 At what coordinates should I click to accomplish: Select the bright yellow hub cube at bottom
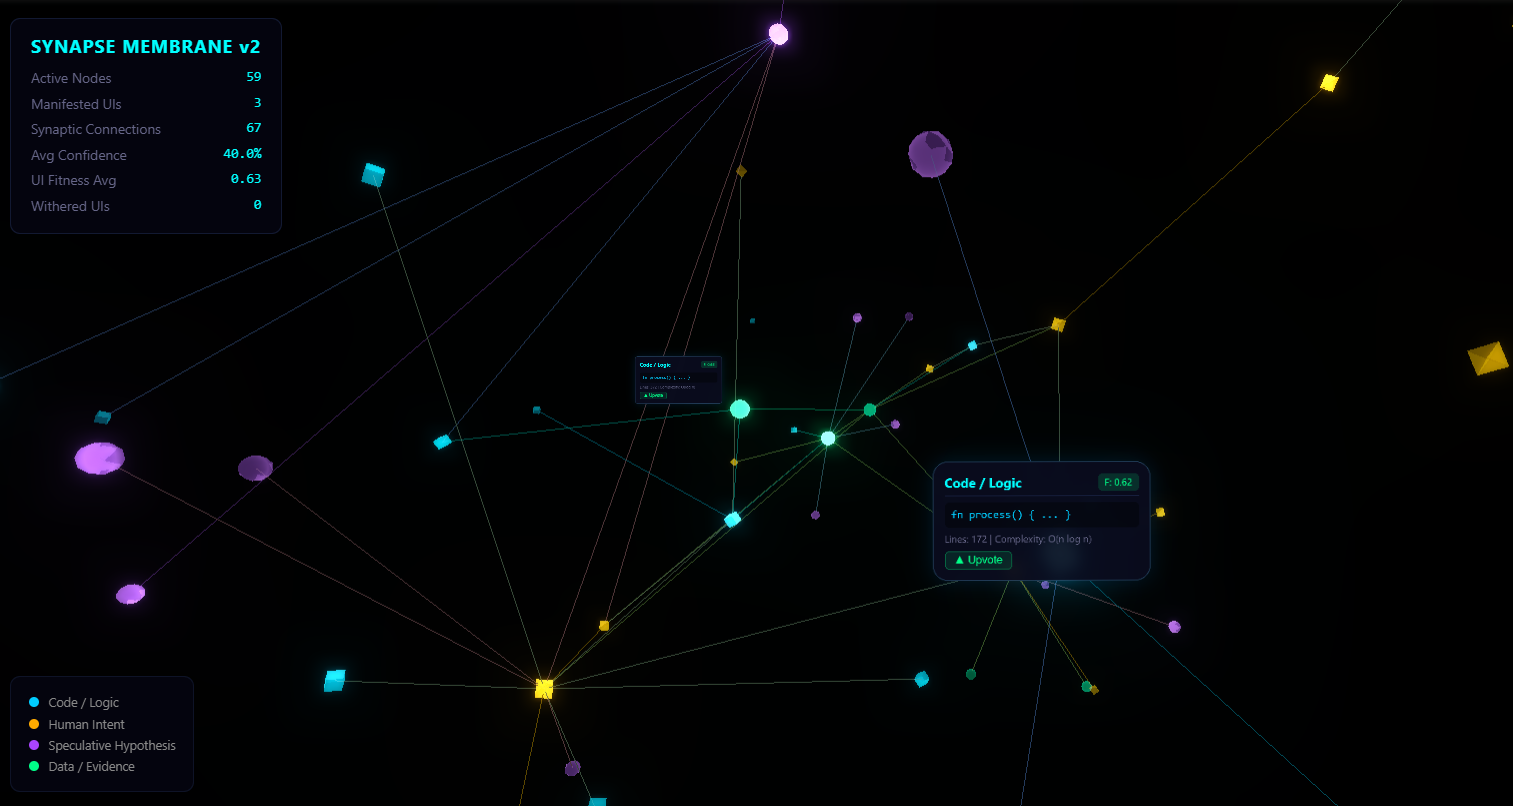[x=544, y=688]
